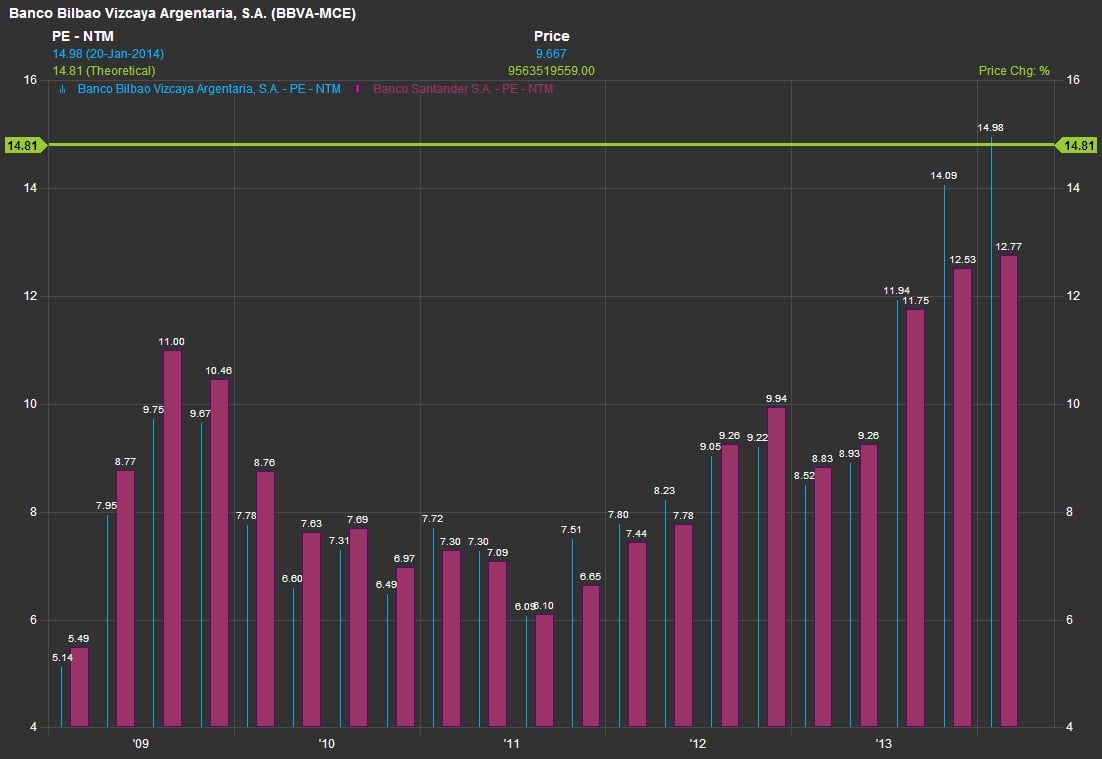Click the 9.67 data label
This screenshot has width=1102, height=759.
point(200,414)
